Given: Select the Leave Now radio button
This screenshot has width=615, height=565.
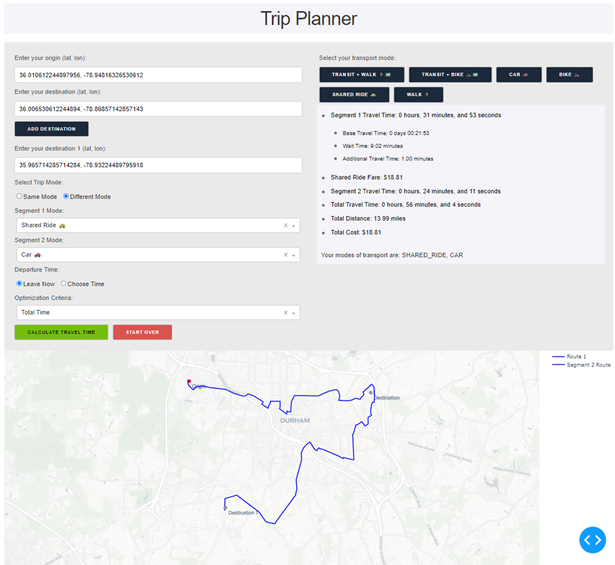Looking at the screenshot, I should coord(19,284).
